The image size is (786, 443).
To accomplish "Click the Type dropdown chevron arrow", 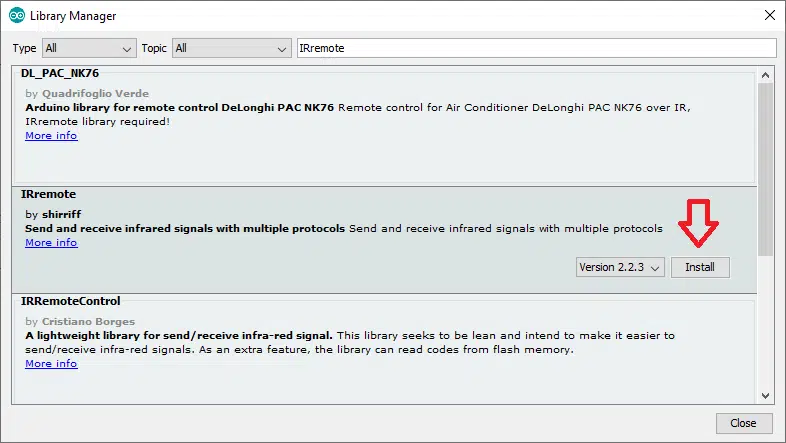I will coord(126,49).
